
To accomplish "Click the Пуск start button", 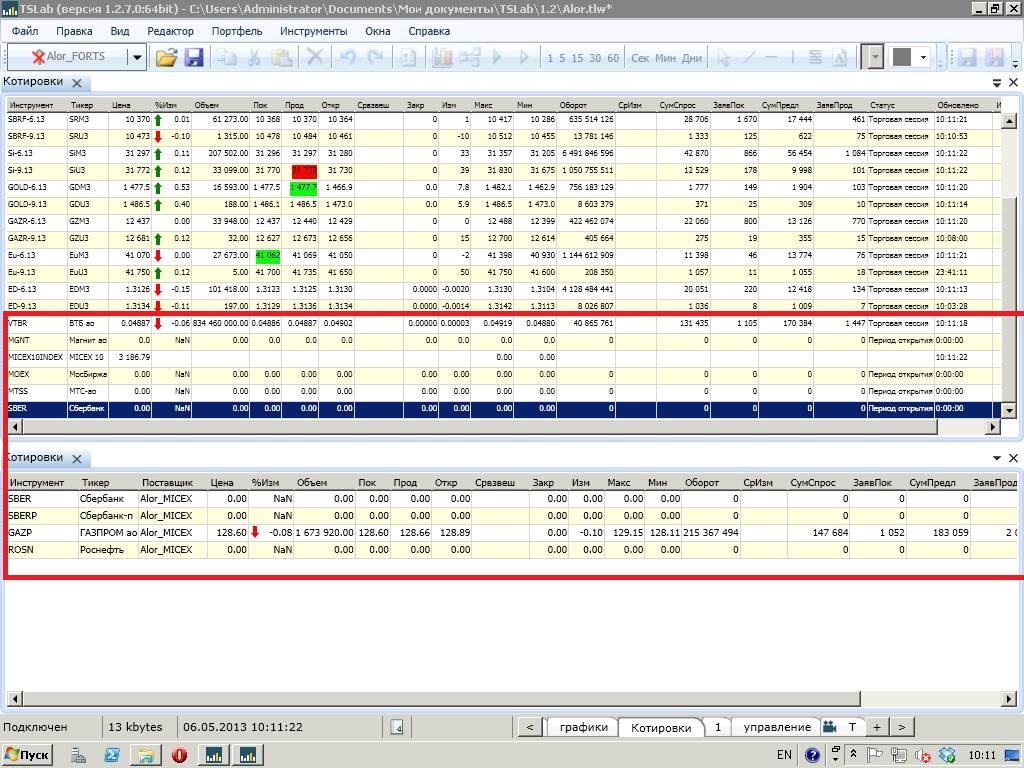I will [x=28, y=754].
